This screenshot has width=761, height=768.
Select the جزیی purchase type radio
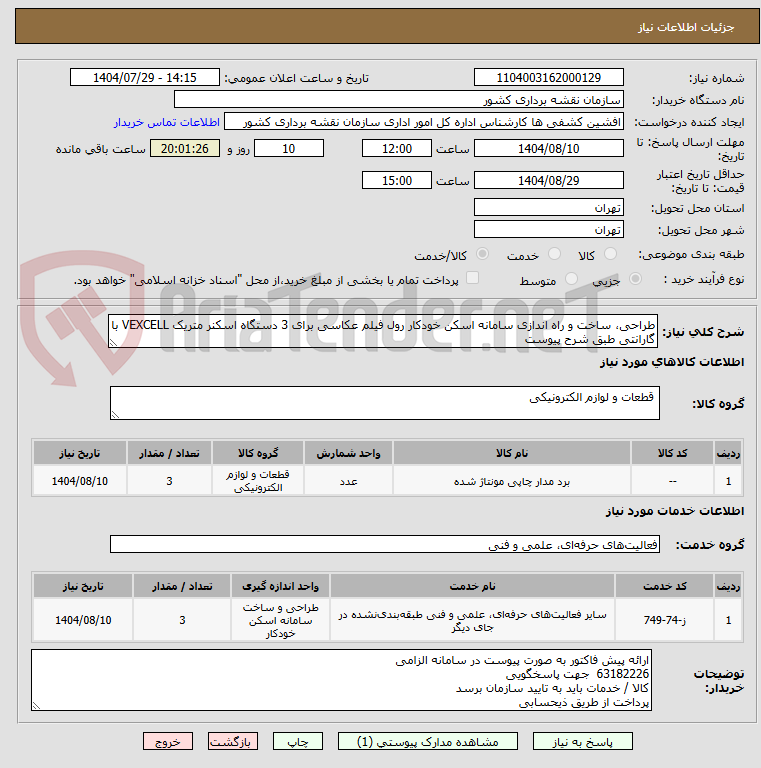click(635, 279)
